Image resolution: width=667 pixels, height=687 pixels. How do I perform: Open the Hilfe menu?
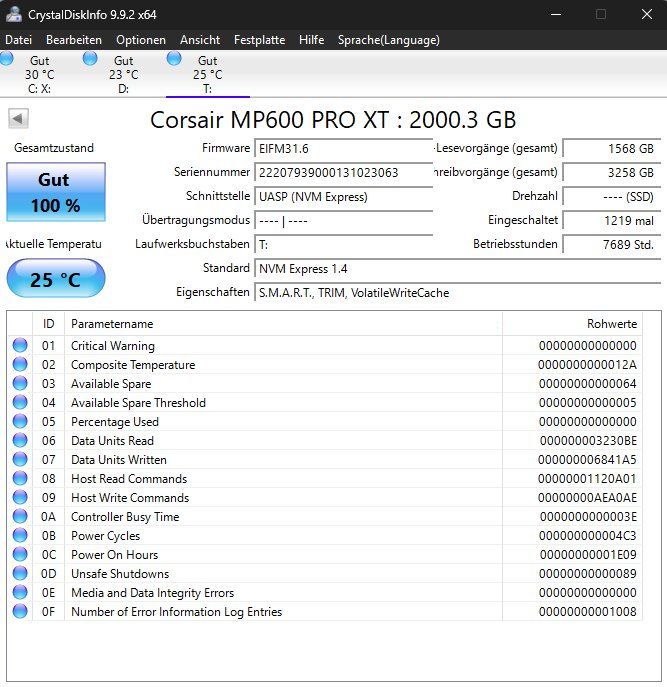point(312,40)
